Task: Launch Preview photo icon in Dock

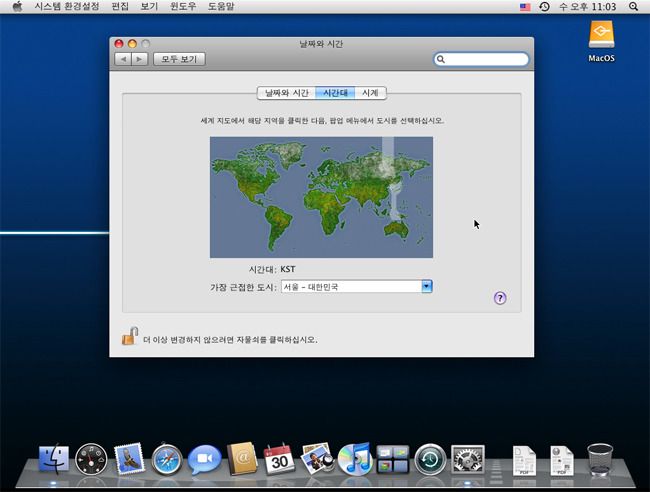Action: (317, 458)
